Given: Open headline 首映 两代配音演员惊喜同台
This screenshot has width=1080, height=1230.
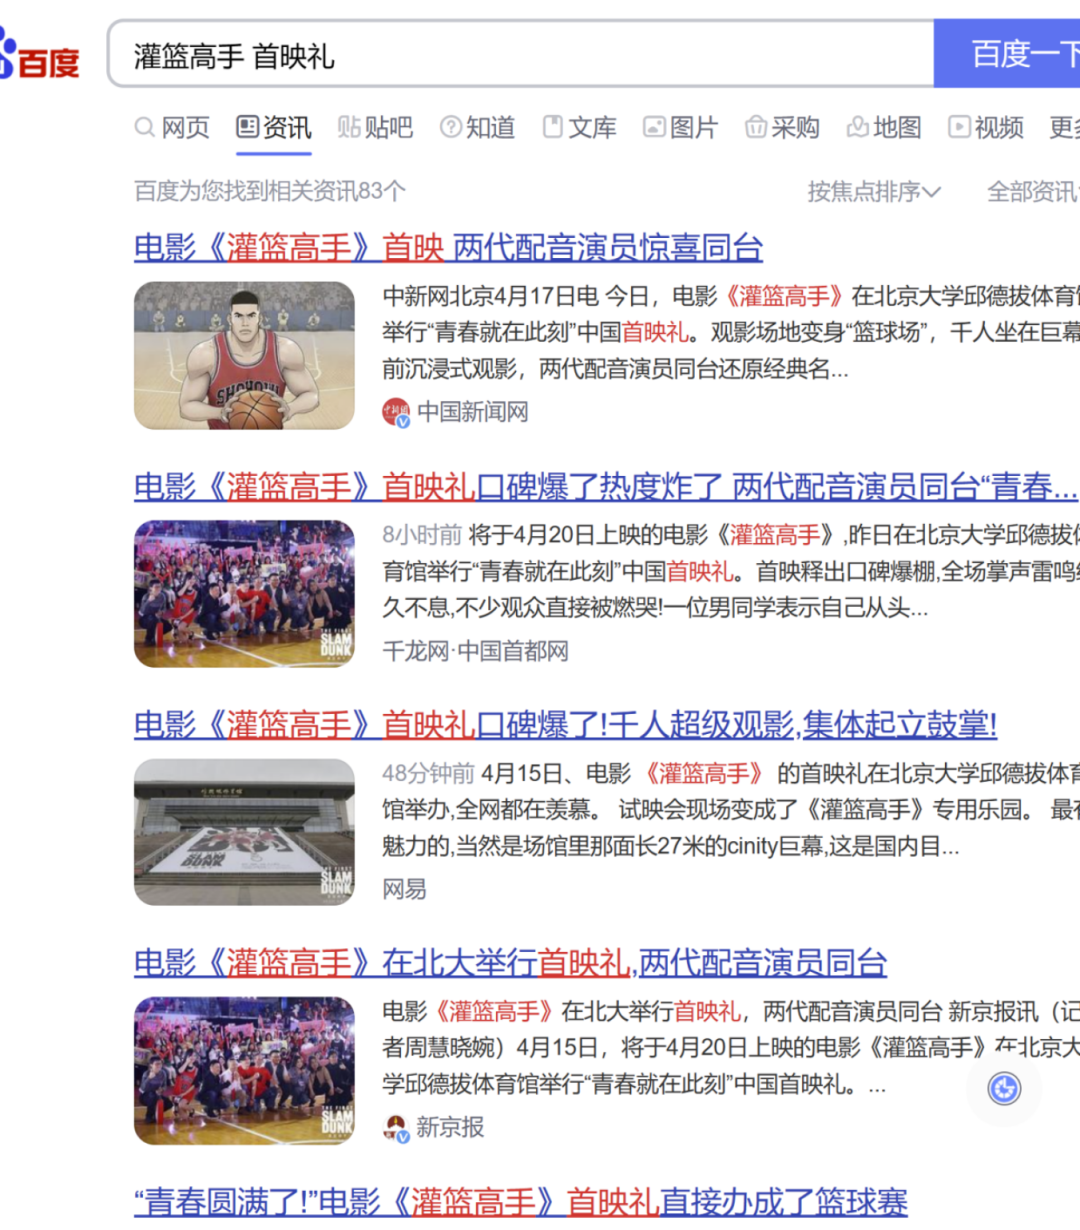Looking at the screenshot, I should tap(448, 247).
